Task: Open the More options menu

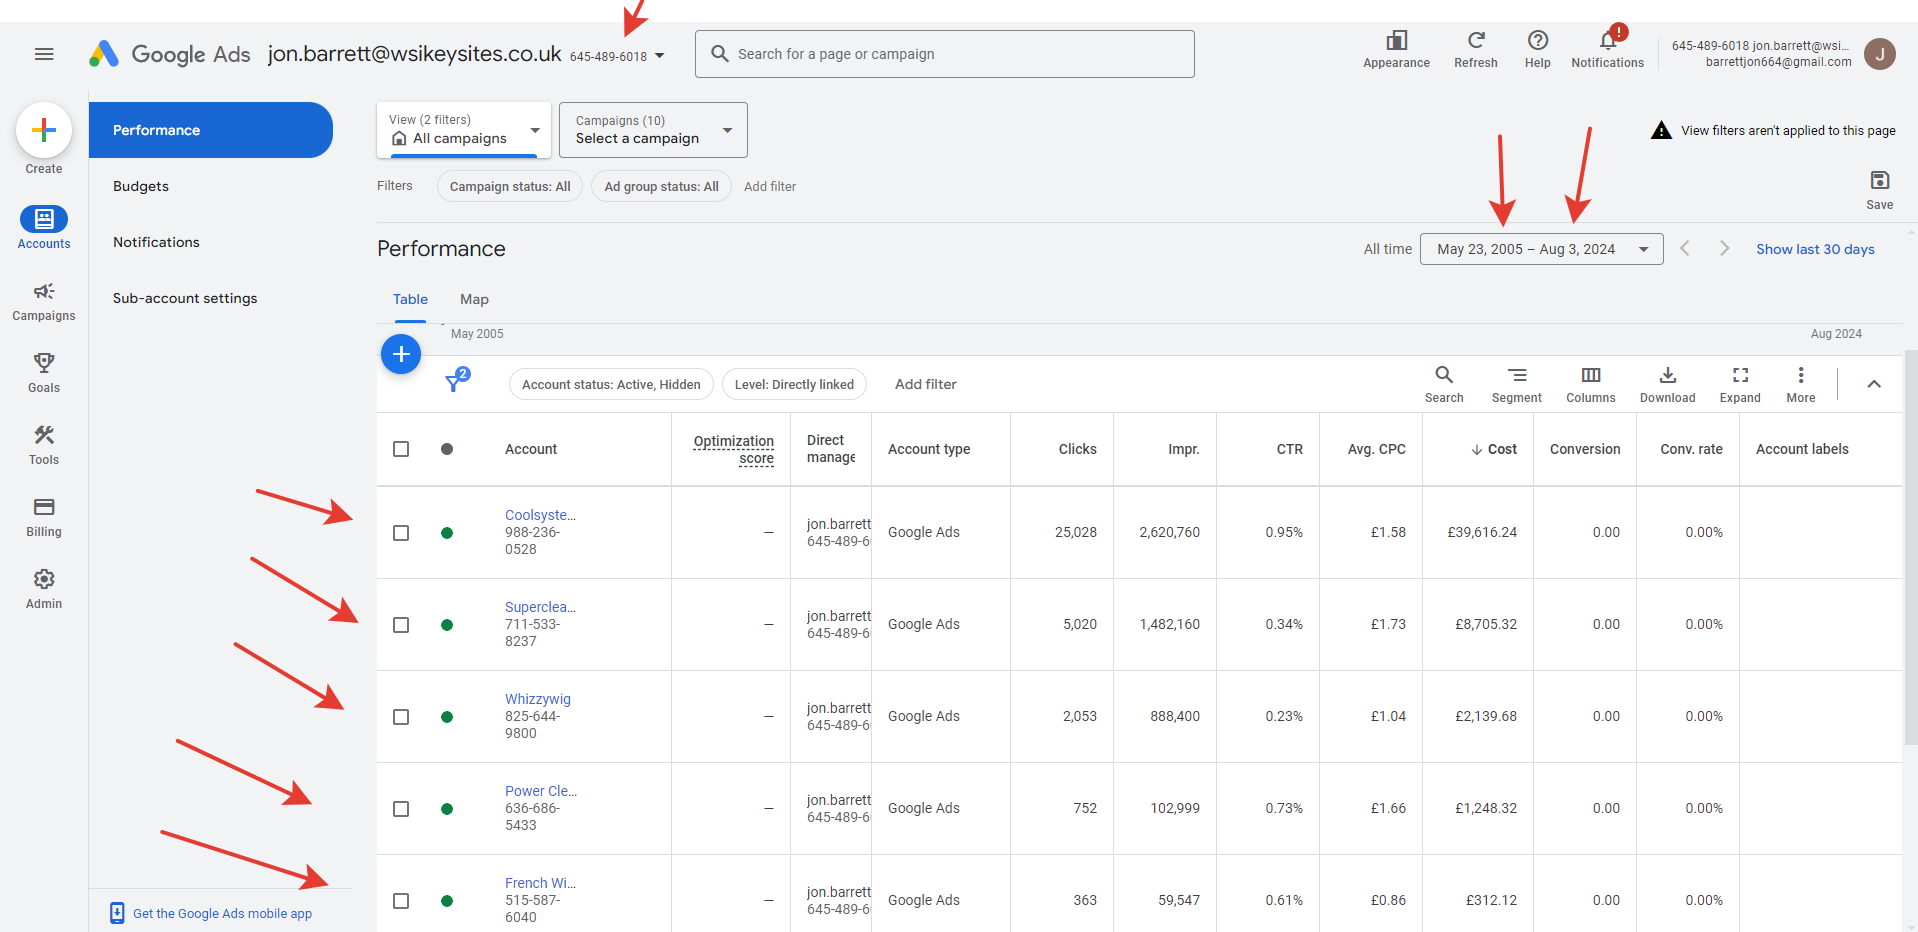Action: pos(1801,375)
